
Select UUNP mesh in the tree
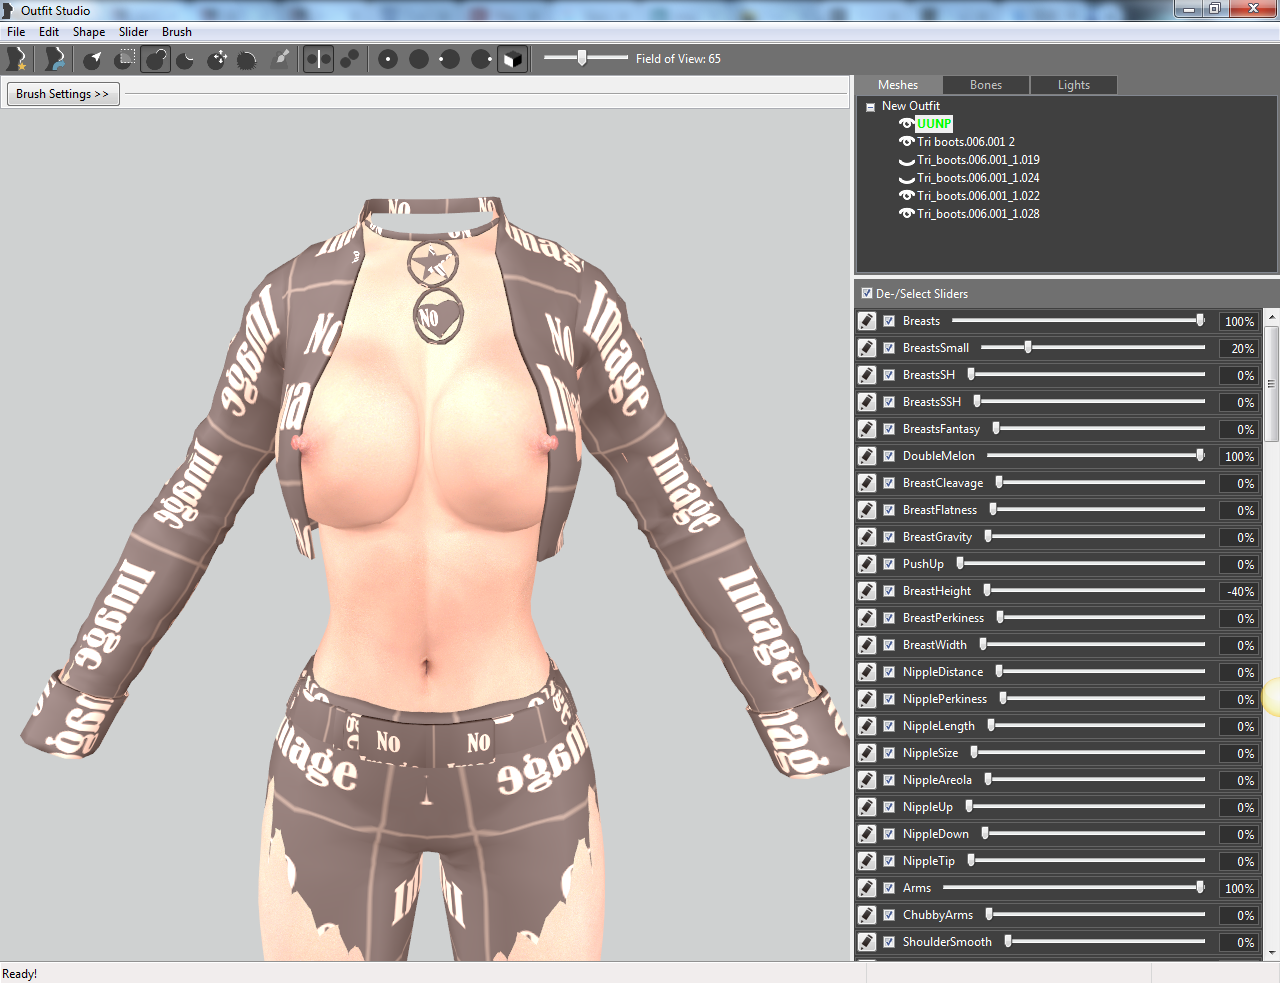(x=934, y=124)
